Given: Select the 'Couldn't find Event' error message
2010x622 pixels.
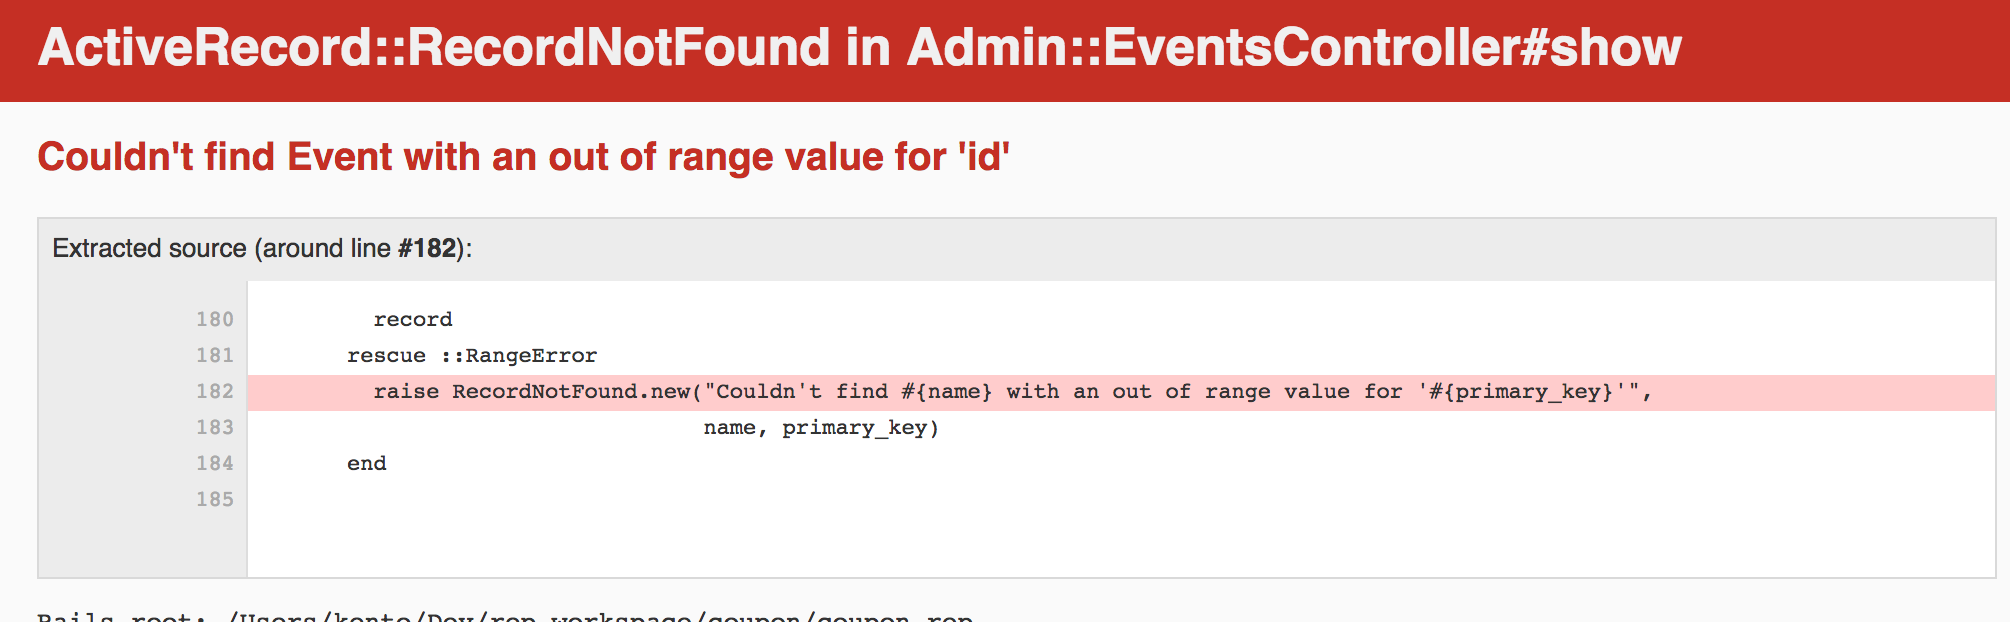Looking at the screenshot, I should tap(523, 157).
